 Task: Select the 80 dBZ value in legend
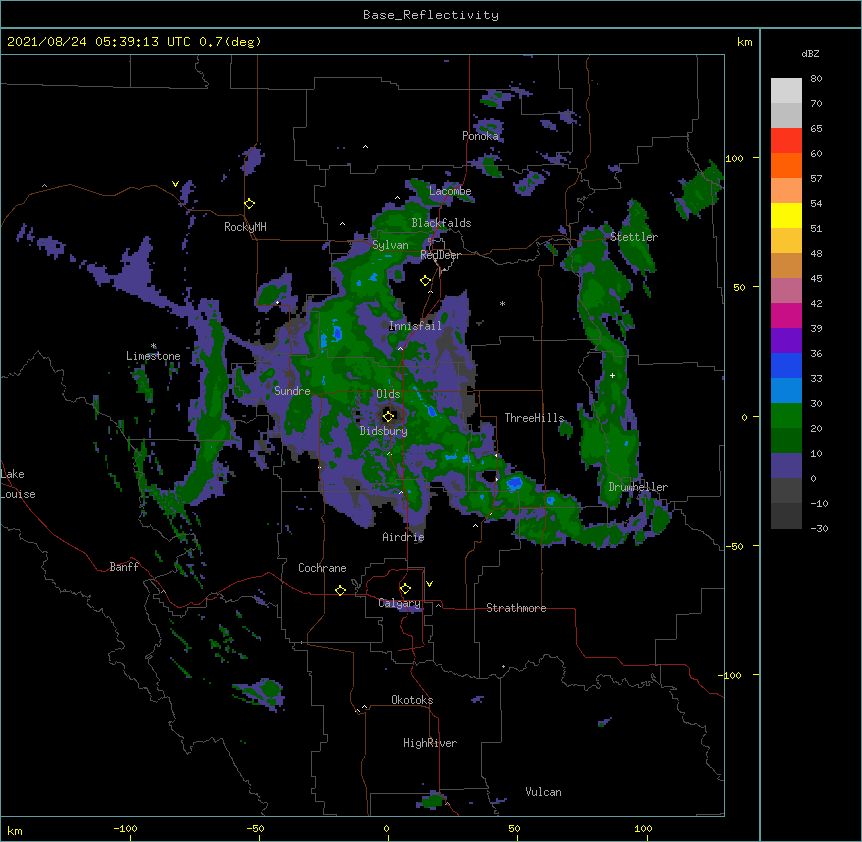pyautogui.click(x=816, y=79)
